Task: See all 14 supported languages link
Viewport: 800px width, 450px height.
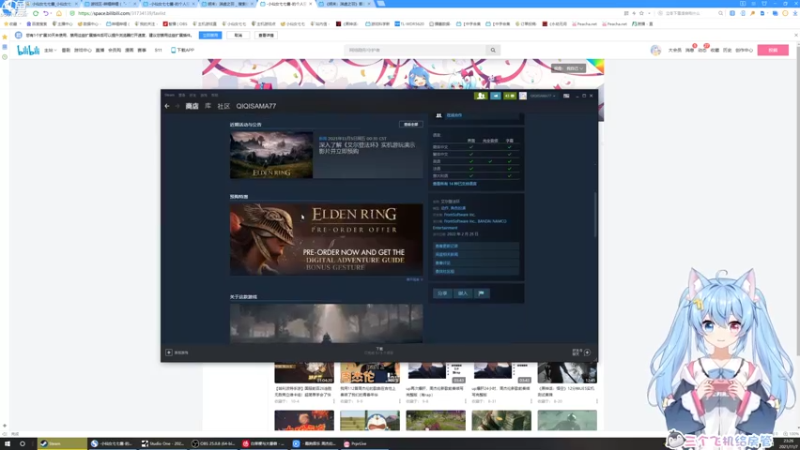Action: pos(455,184)
